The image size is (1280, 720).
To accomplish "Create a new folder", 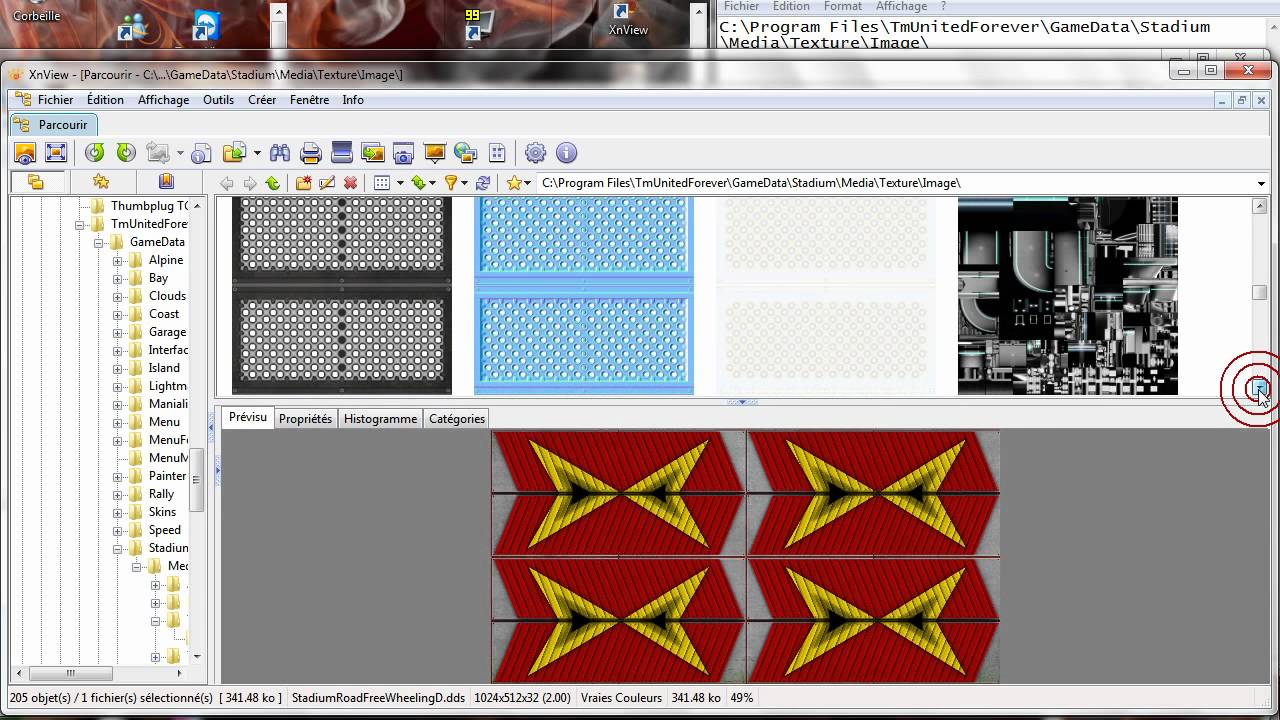I will (x=303, y=183).
